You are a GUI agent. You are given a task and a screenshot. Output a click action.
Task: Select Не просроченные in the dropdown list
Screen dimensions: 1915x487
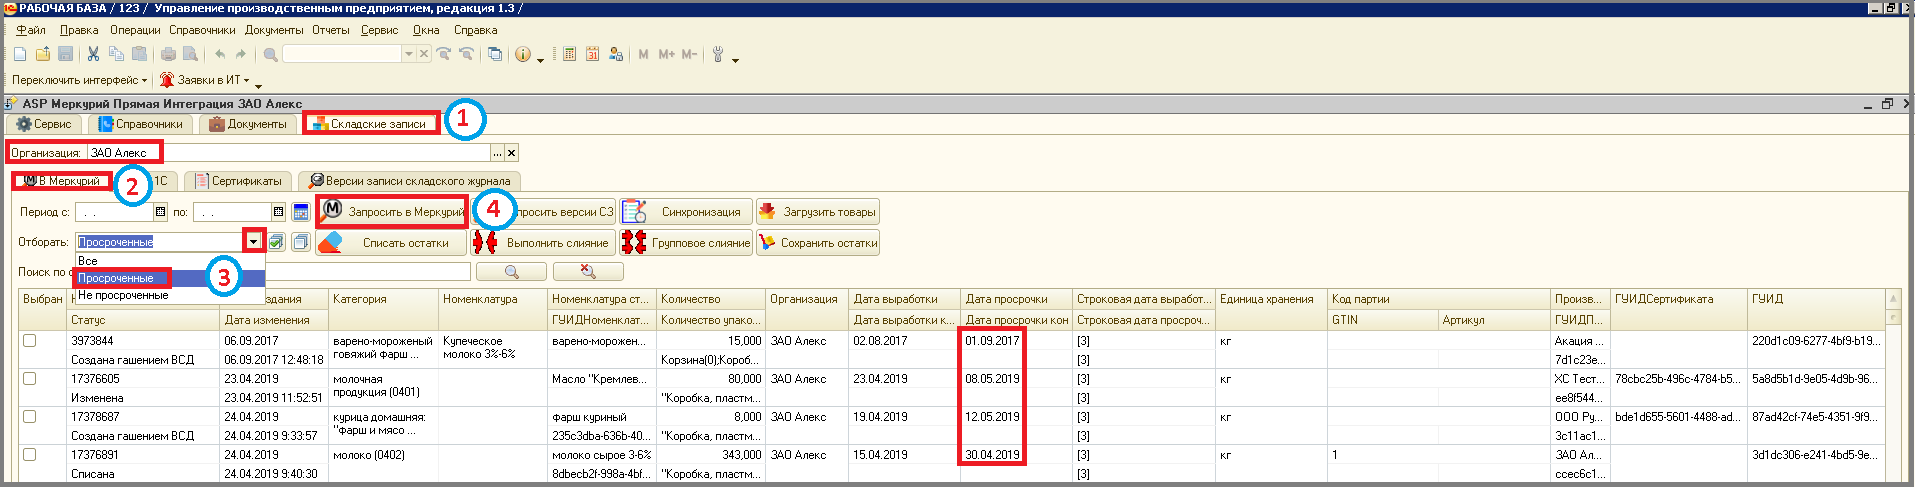point(124,295)
